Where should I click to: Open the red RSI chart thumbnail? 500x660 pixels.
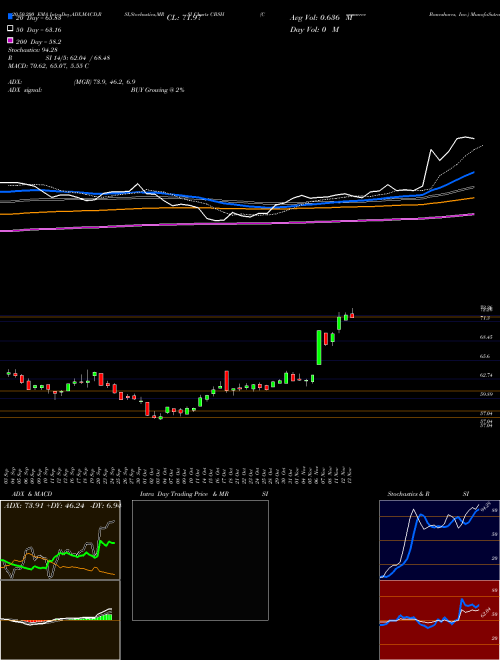pos(439,620)
